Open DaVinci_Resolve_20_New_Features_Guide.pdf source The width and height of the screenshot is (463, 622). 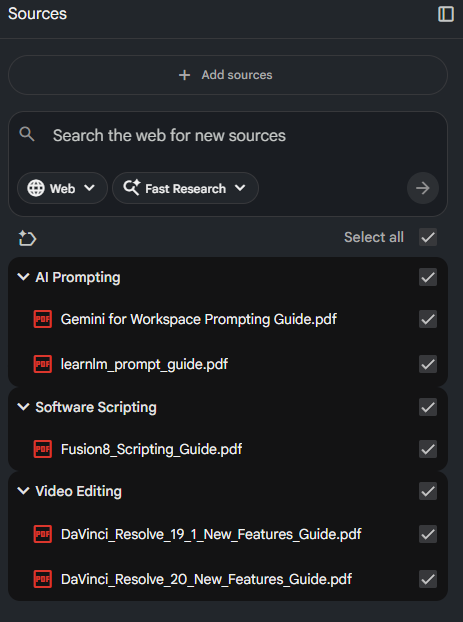pos(206,579)
